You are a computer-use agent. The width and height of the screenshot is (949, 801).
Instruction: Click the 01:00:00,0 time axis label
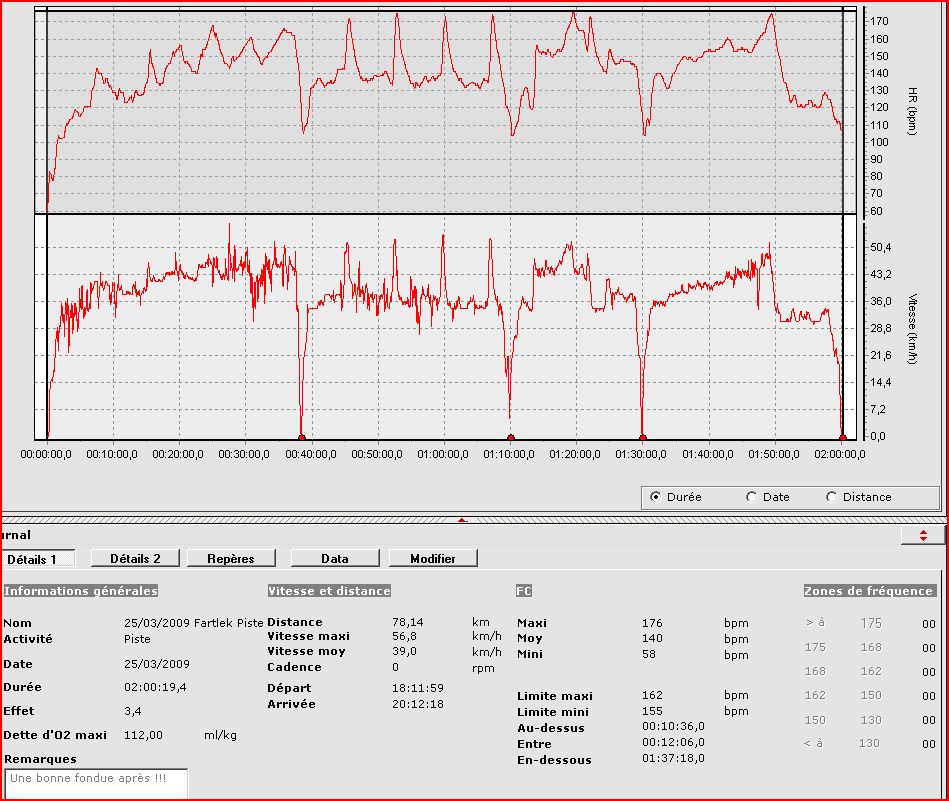(x=442, y=454)
